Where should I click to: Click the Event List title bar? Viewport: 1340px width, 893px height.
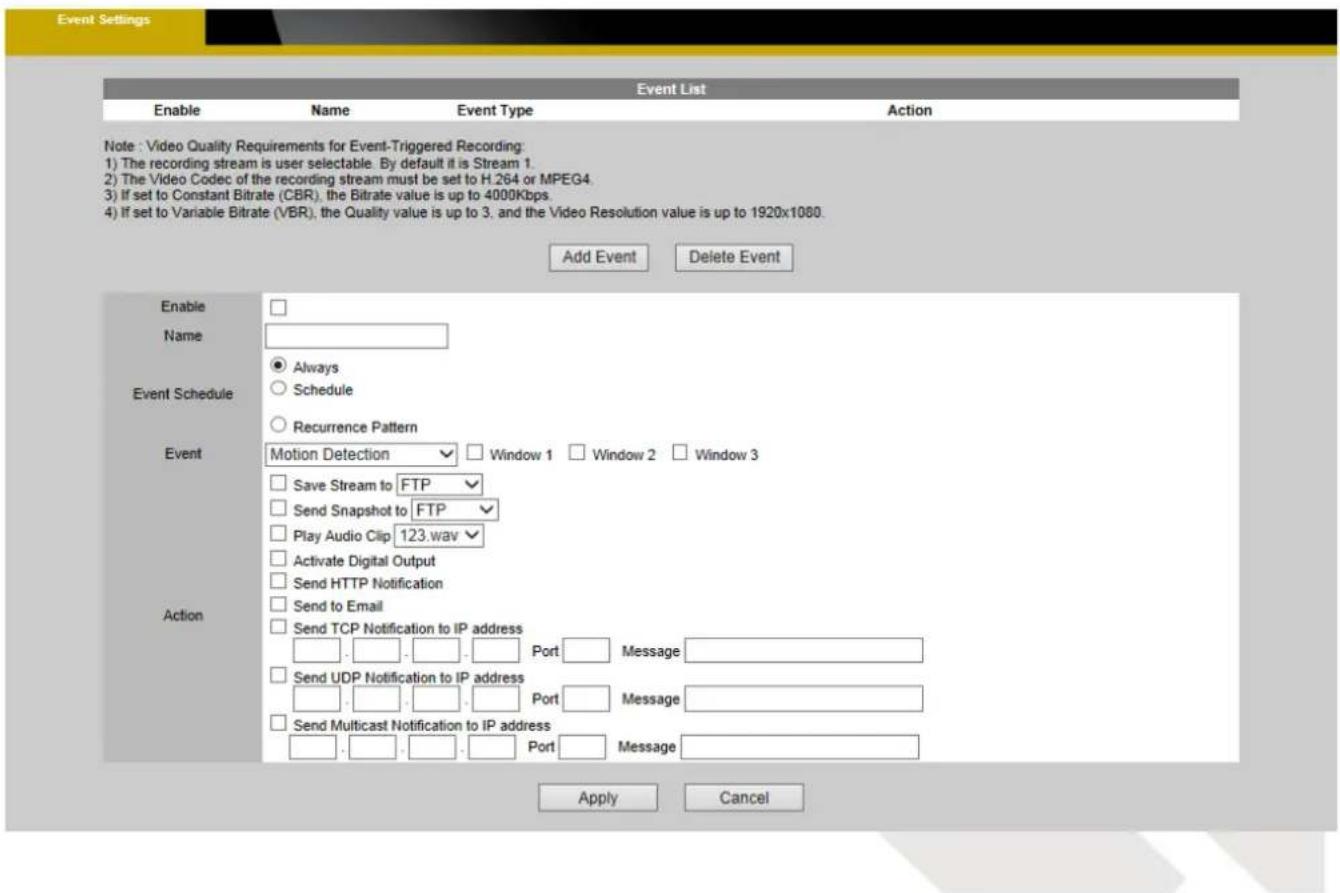(x=671, y=89)
